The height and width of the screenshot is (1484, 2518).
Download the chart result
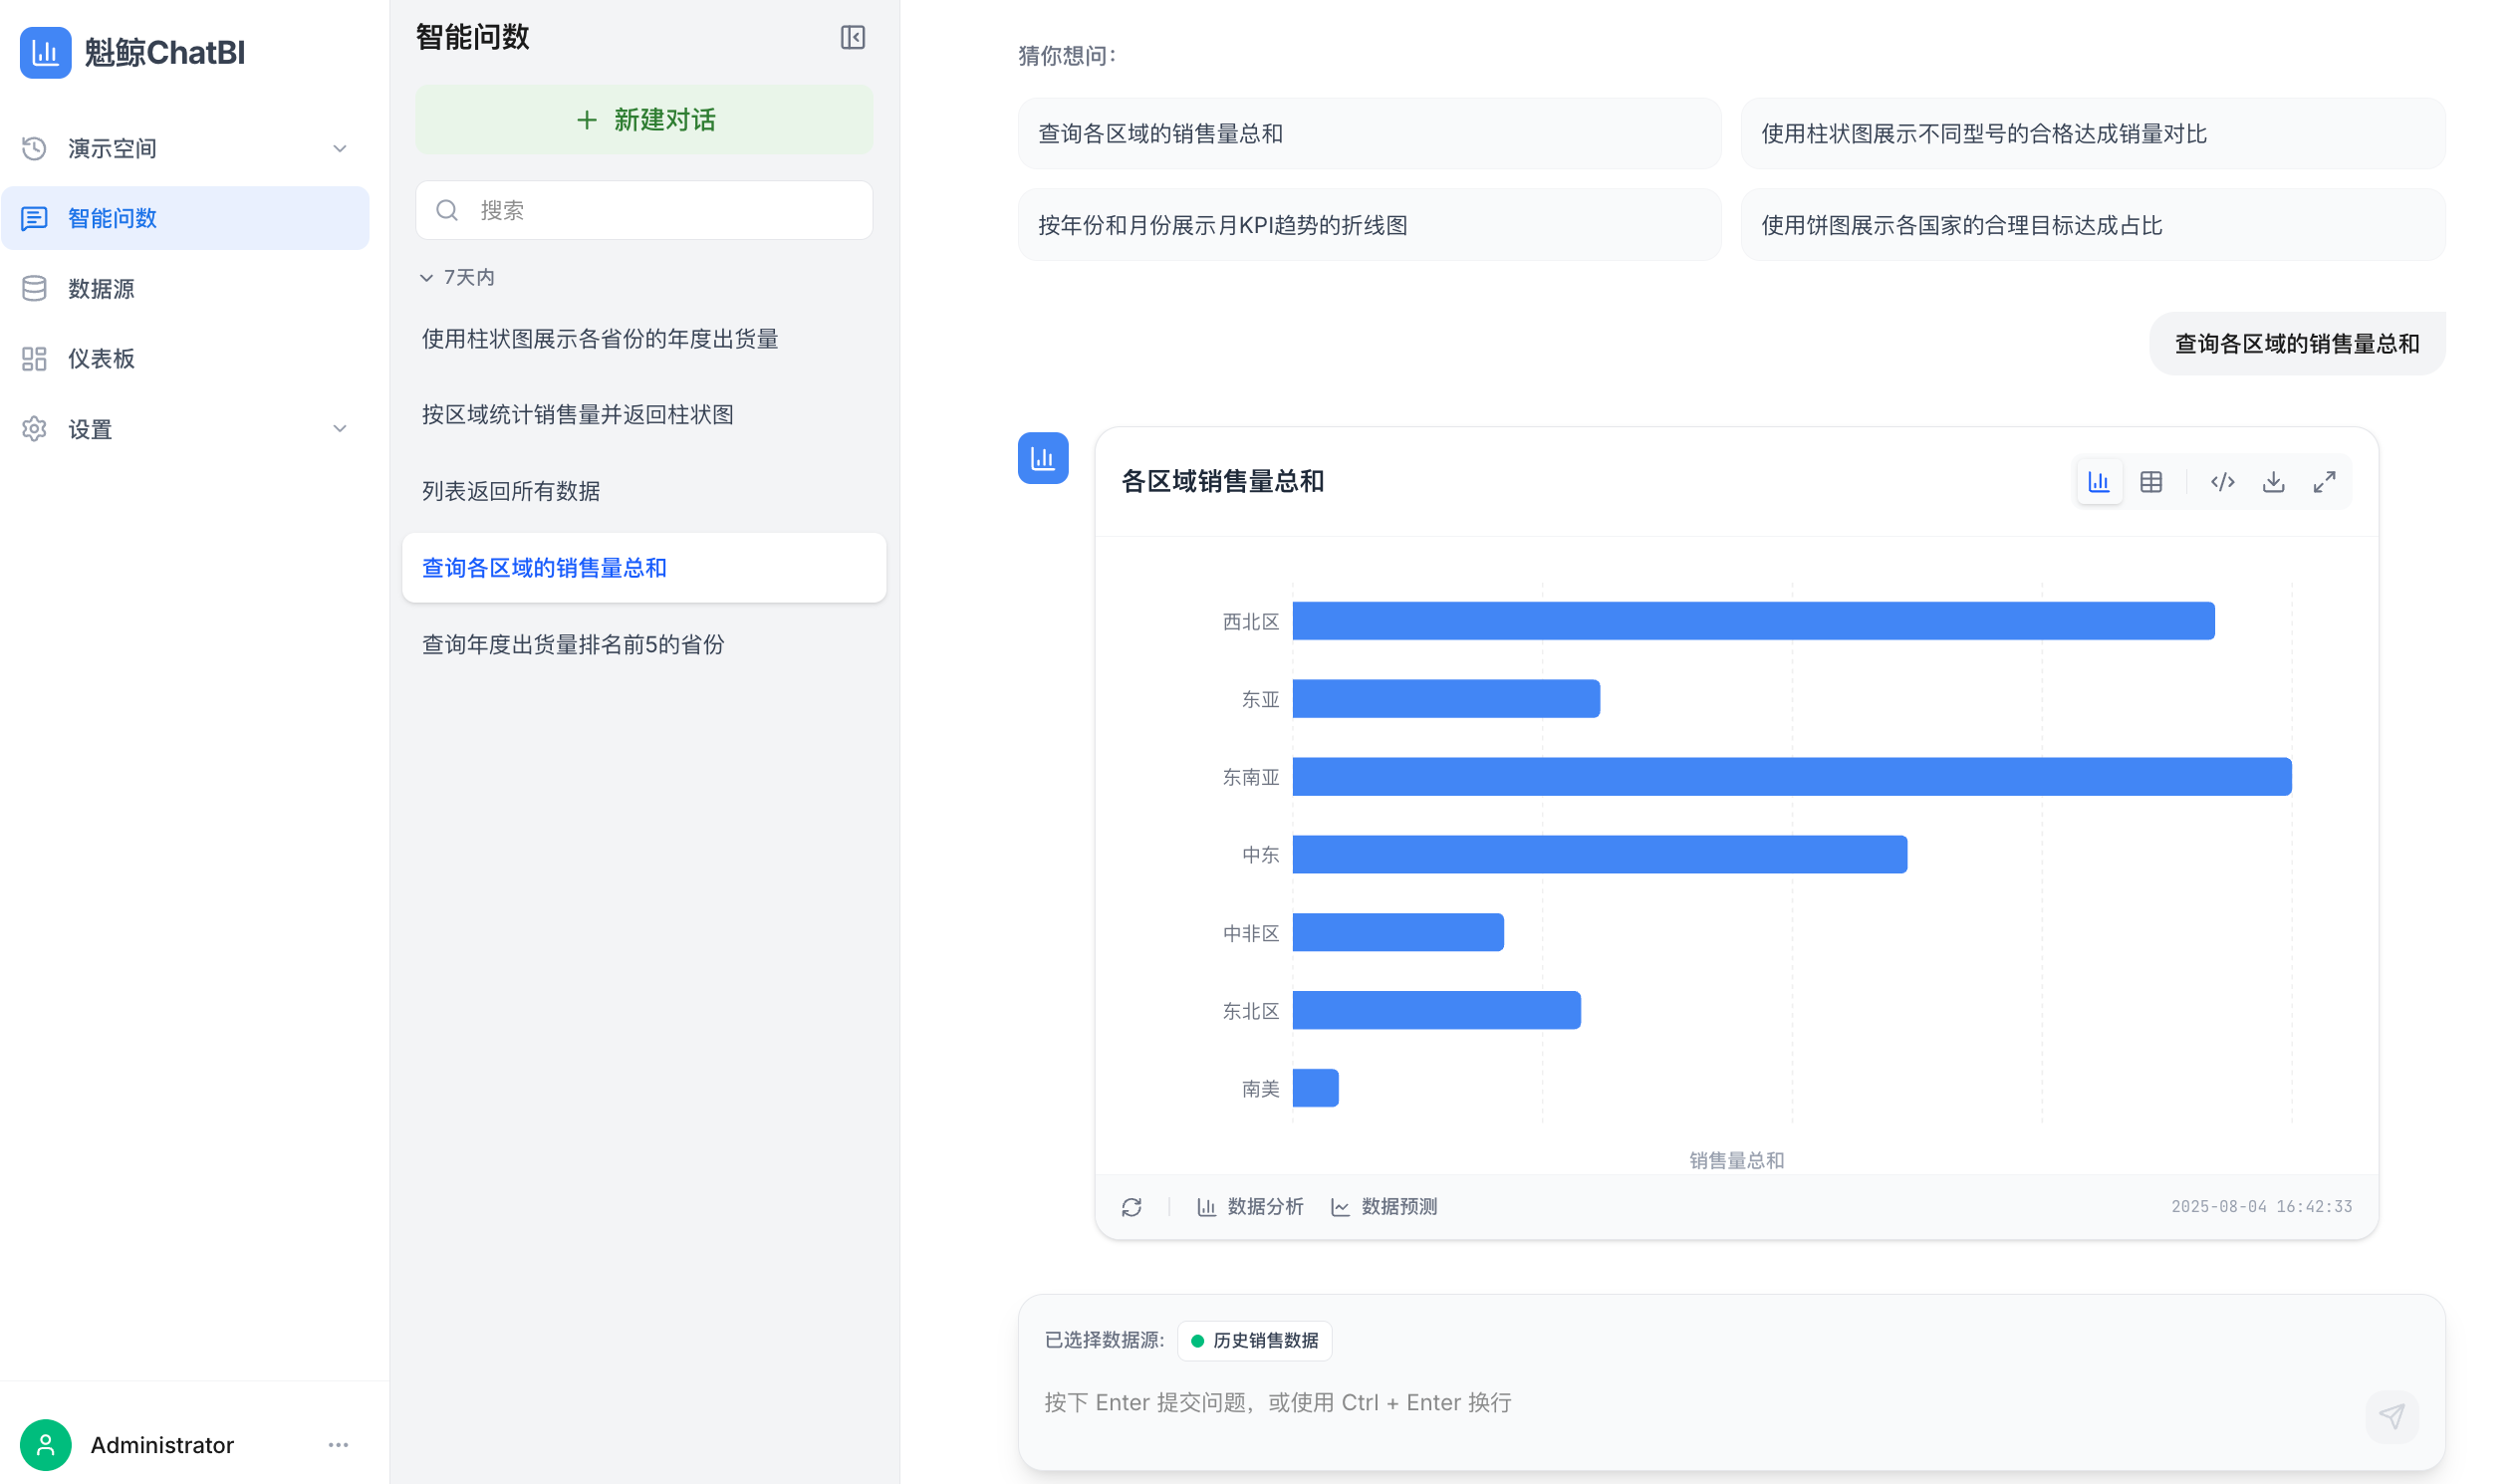coord(2273,482)
